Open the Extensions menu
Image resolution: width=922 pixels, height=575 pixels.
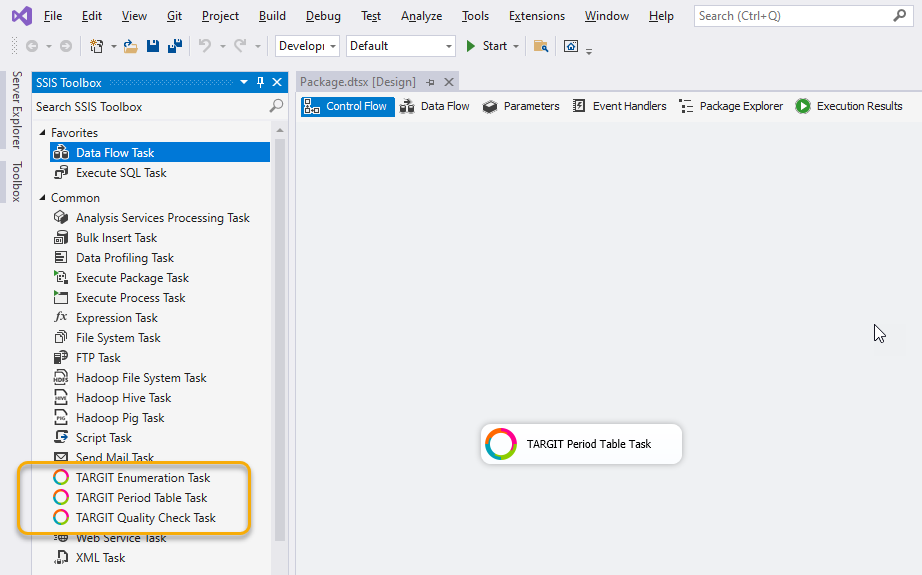click(x=537, y=16)
